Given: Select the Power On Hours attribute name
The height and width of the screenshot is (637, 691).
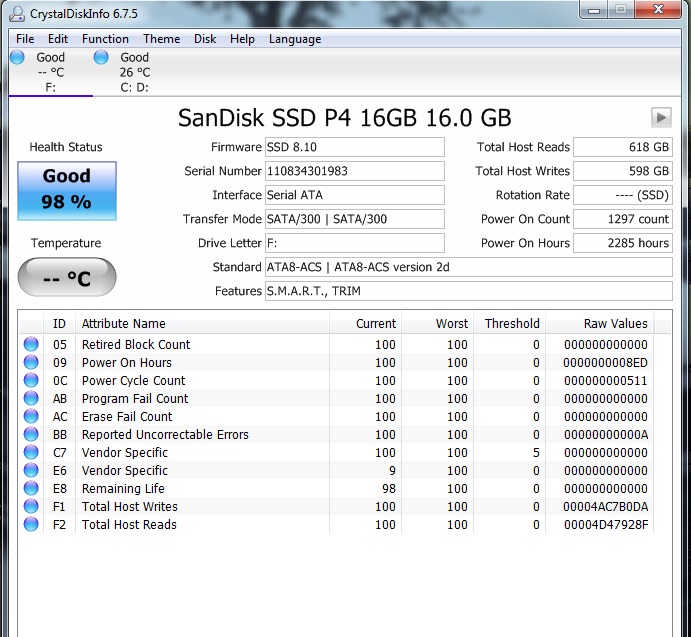Looking at the screenshot, I should [x=126, y=362].
